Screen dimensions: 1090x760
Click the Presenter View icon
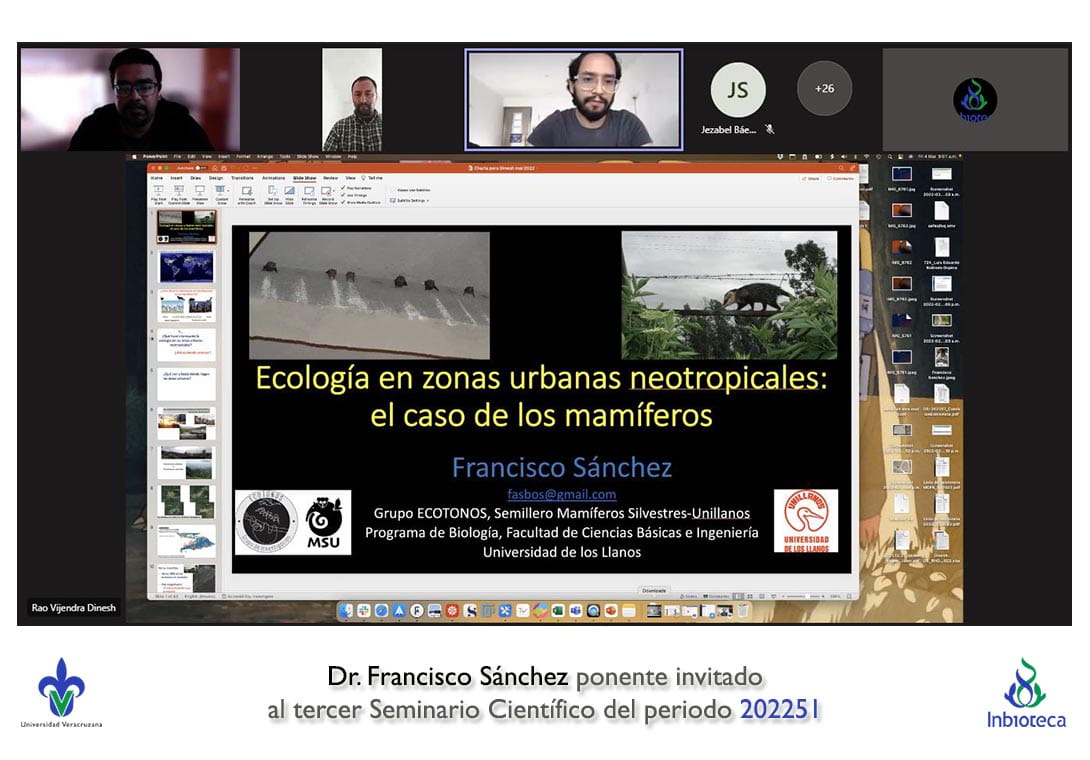point(199,191)
